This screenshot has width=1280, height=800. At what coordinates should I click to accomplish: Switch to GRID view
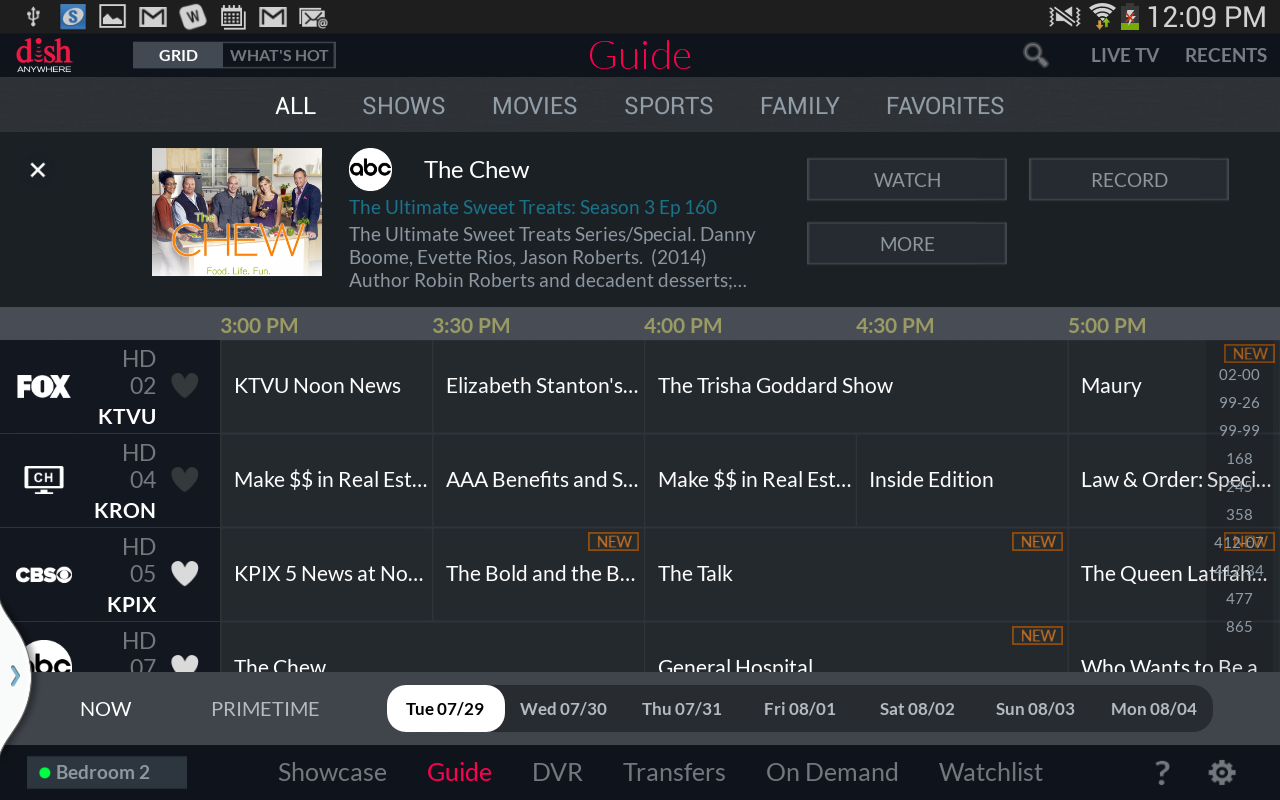[x=178, y=55]
